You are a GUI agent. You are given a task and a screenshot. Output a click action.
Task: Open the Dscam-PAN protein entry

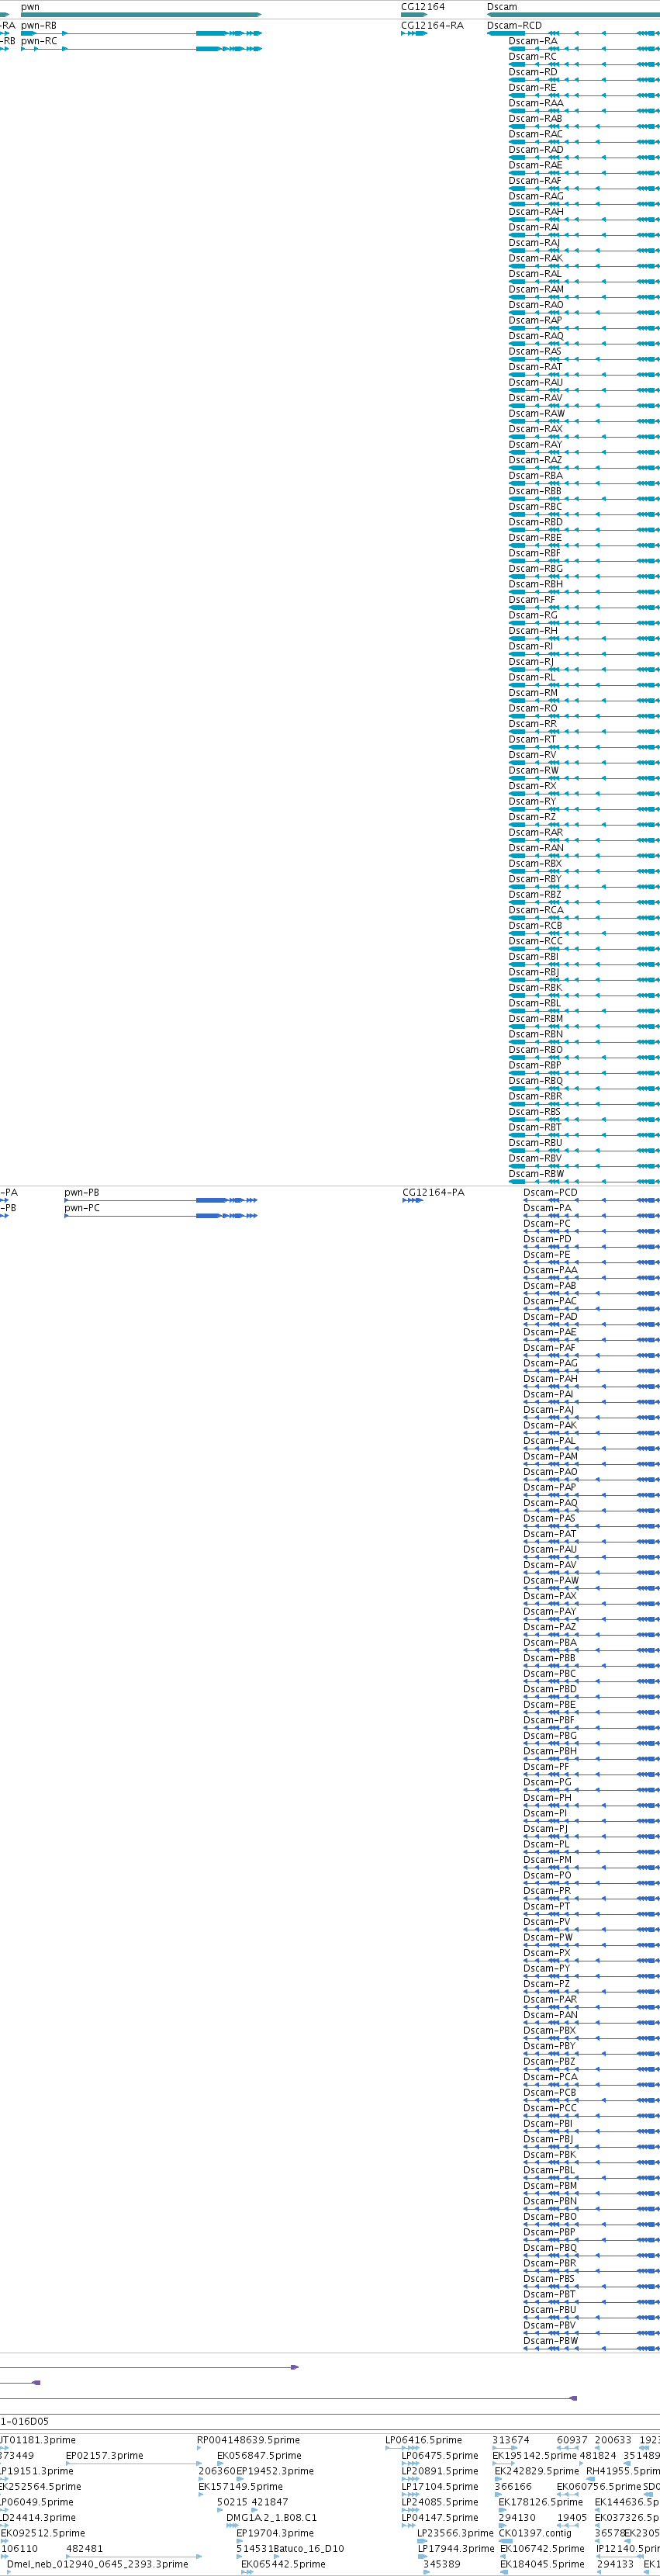click(550, 2015)
